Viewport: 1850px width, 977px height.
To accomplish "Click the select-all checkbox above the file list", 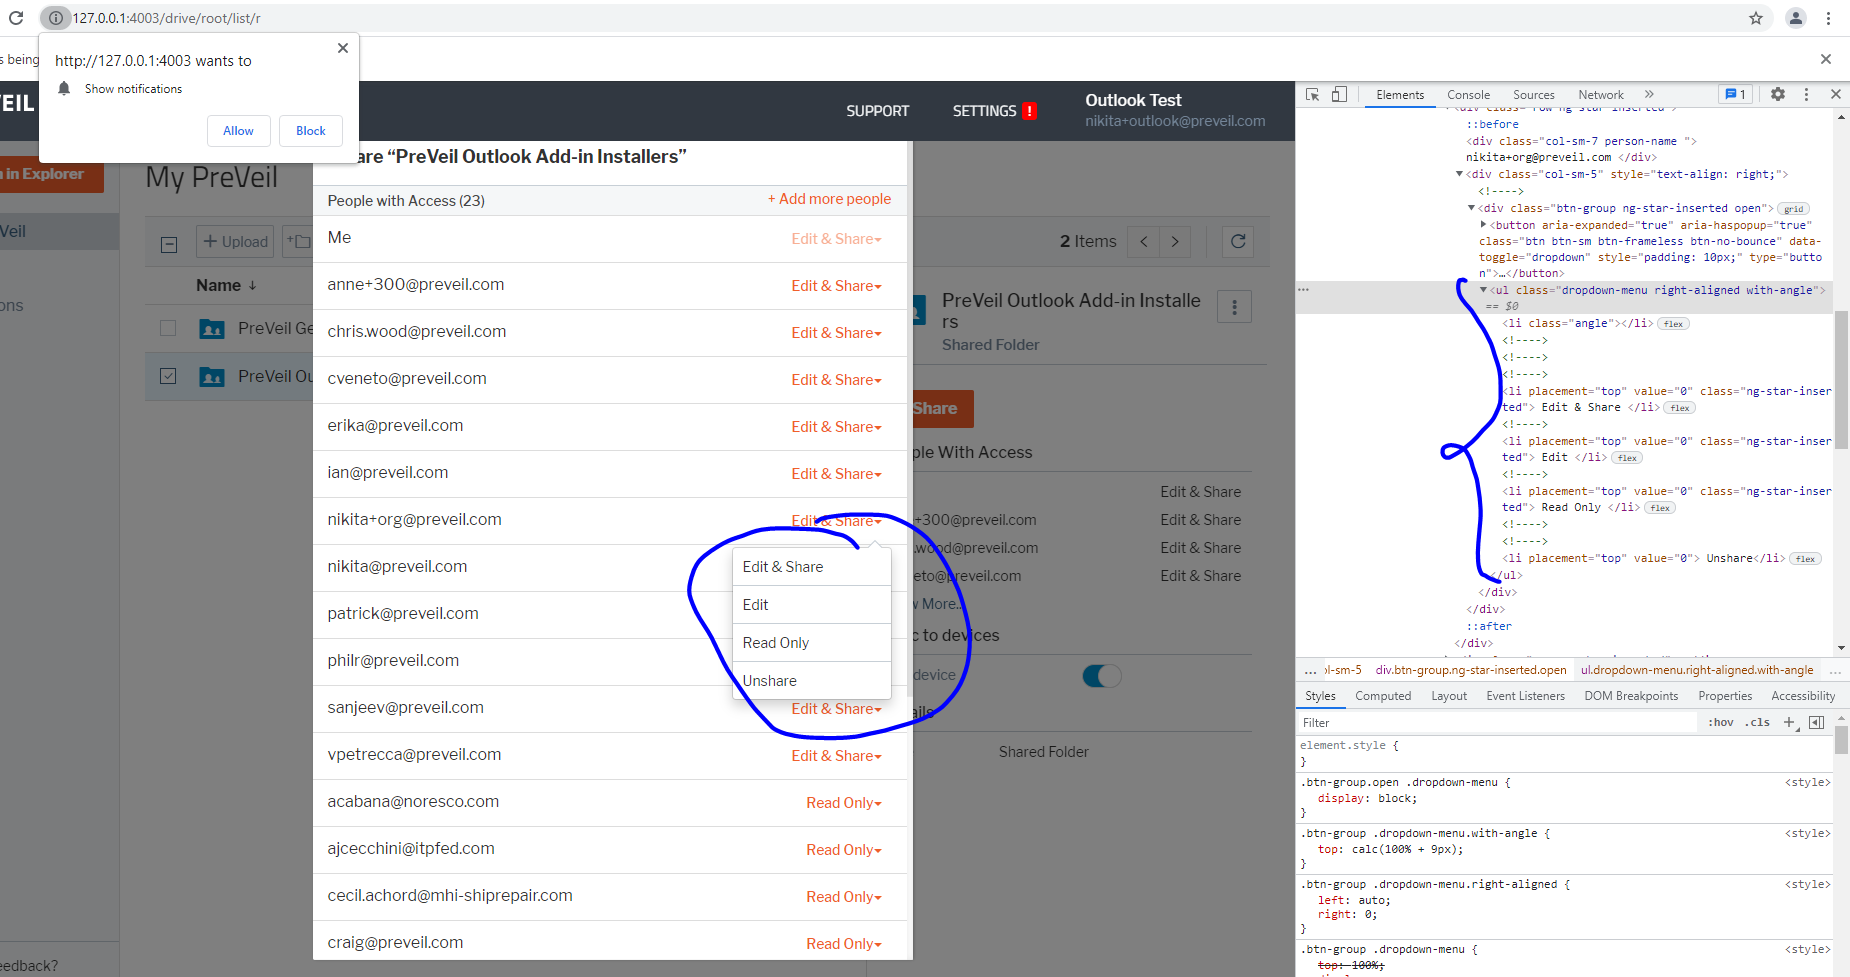I will pyautogui.click(x=168, y=243).
